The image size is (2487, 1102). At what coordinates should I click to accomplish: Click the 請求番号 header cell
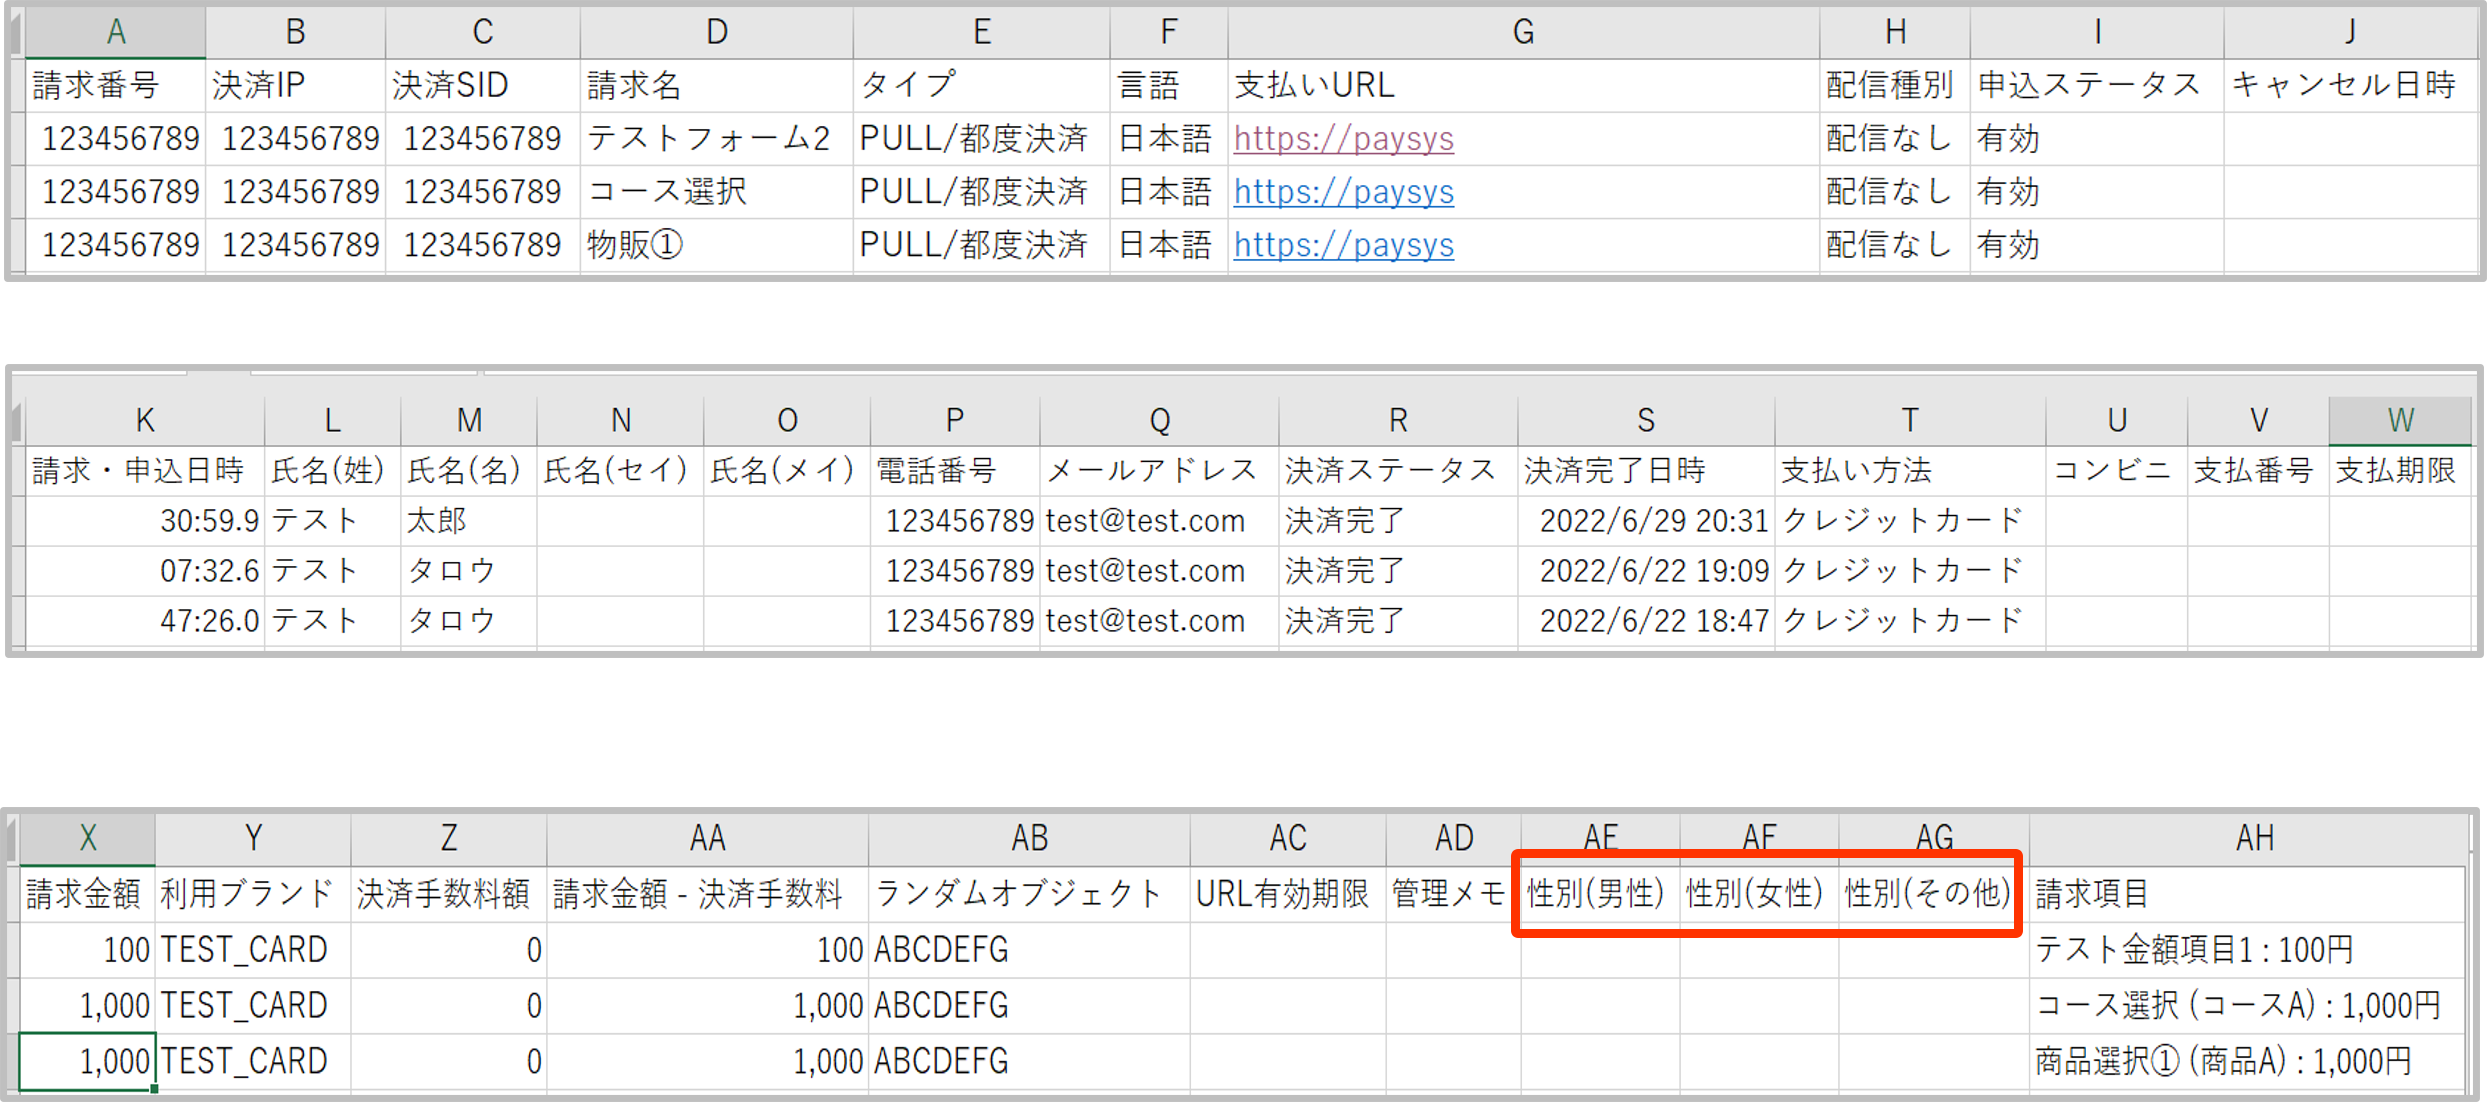coord(96,86)
